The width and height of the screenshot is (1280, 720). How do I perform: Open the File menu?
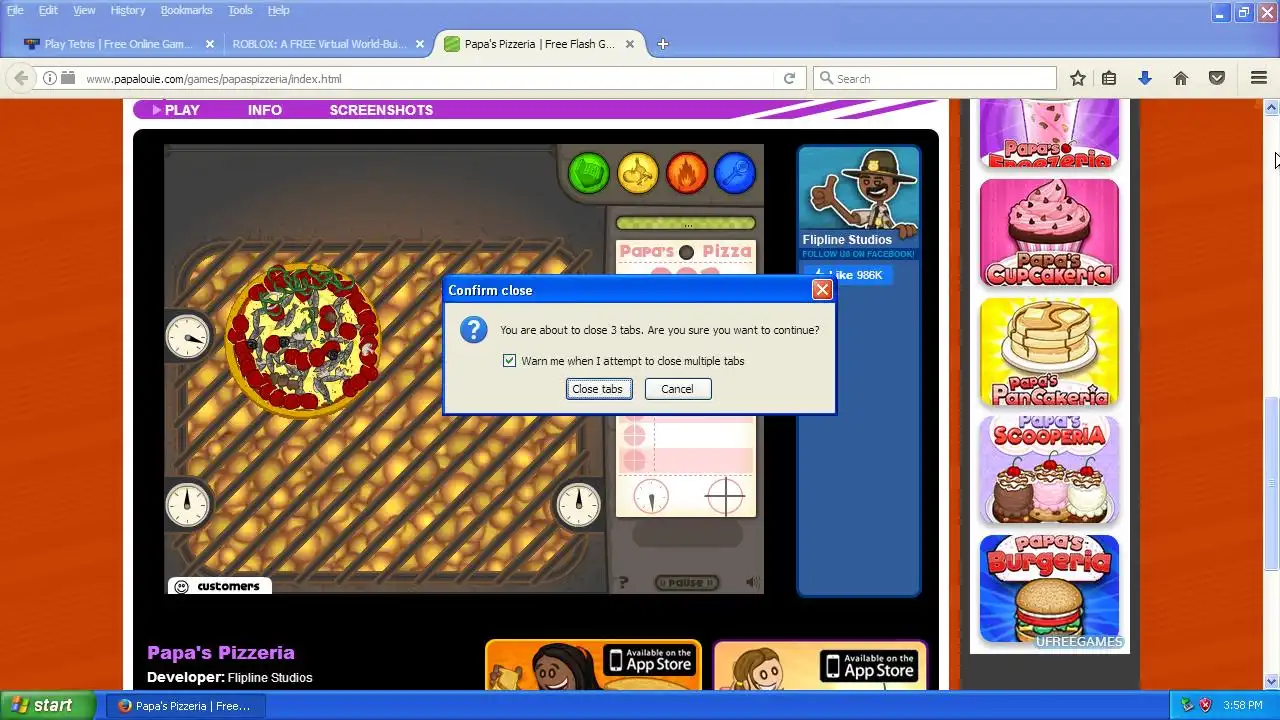pos(15,10)
